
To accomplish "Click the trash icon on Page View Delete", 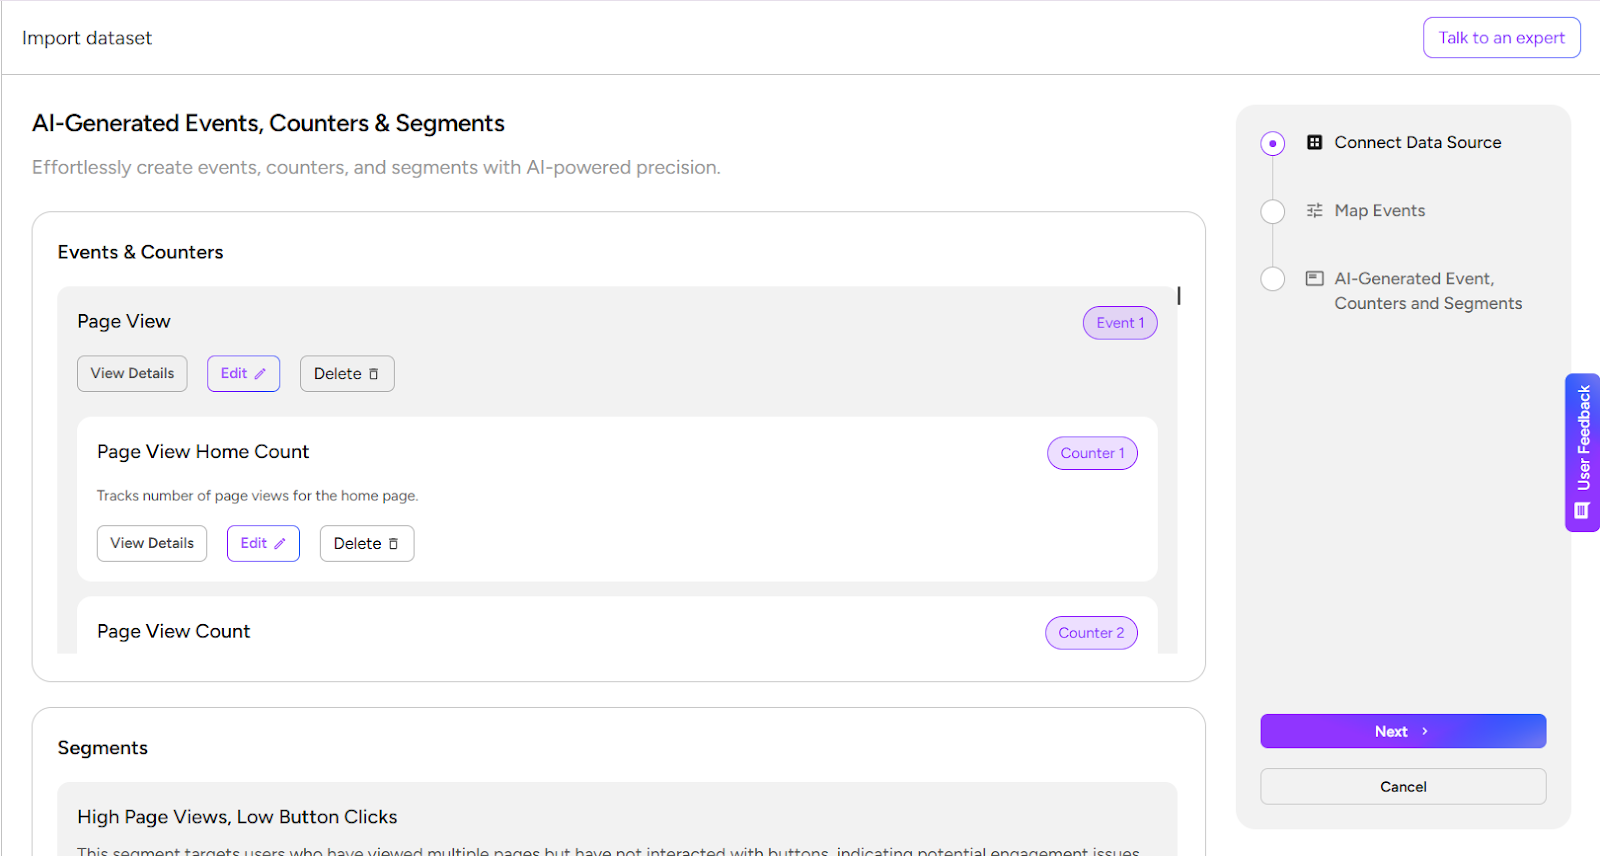I will click(x=374, y=374).
